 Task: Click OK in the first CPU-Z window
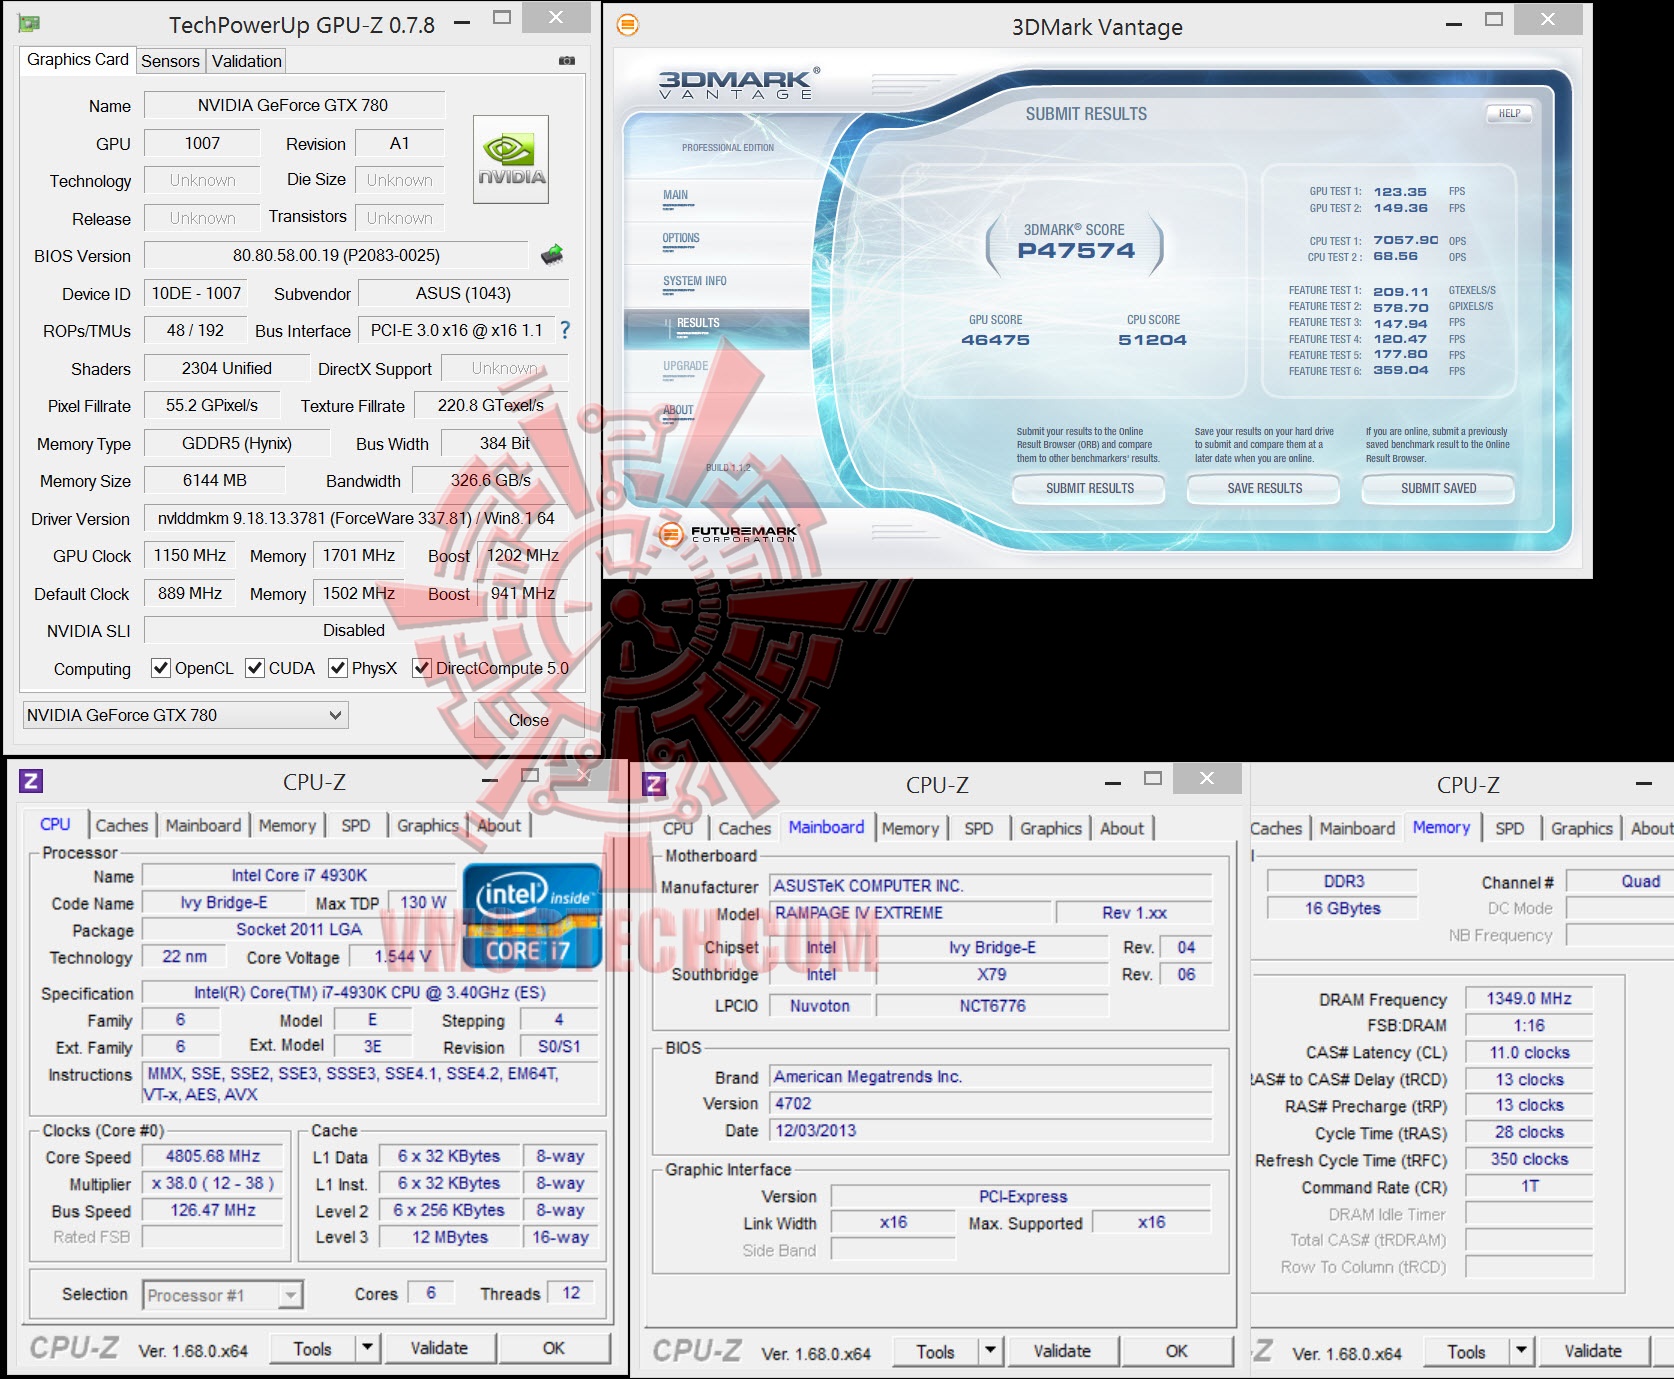(554, 1348)
